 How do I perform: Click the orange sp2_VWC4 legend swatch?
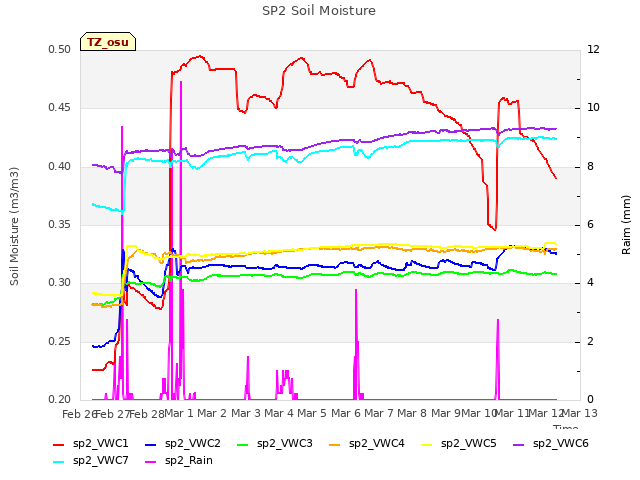tap(335, 445)
